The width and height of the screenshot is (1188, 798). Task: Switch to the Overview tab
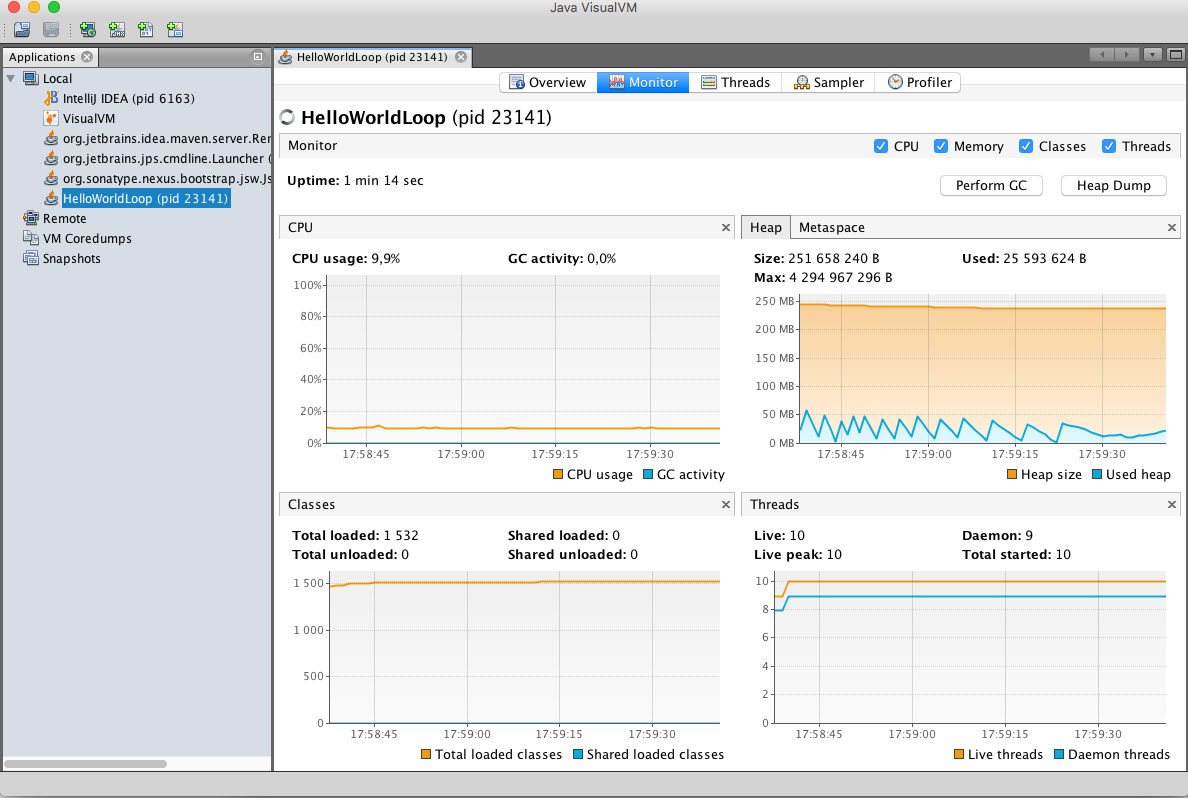point(548,83)
